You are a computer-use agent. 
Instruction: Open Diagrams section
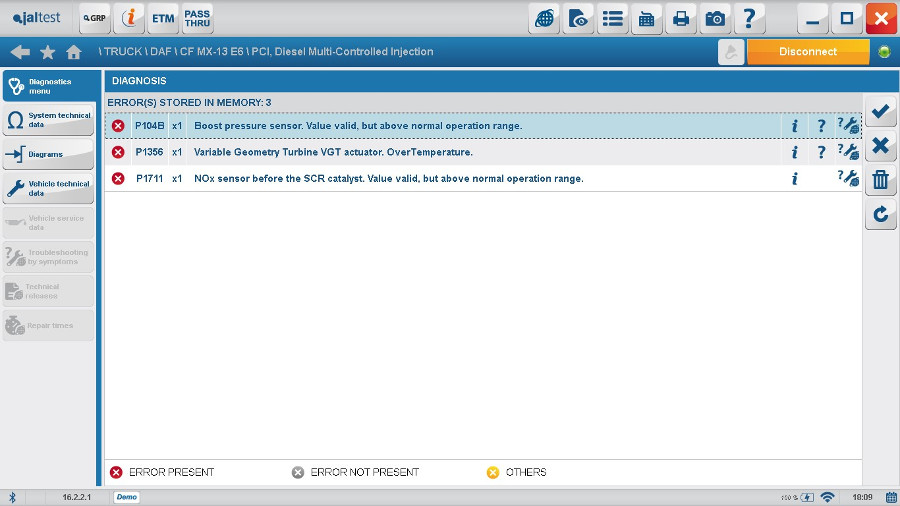pyautogui.click(x=48, y=154)
